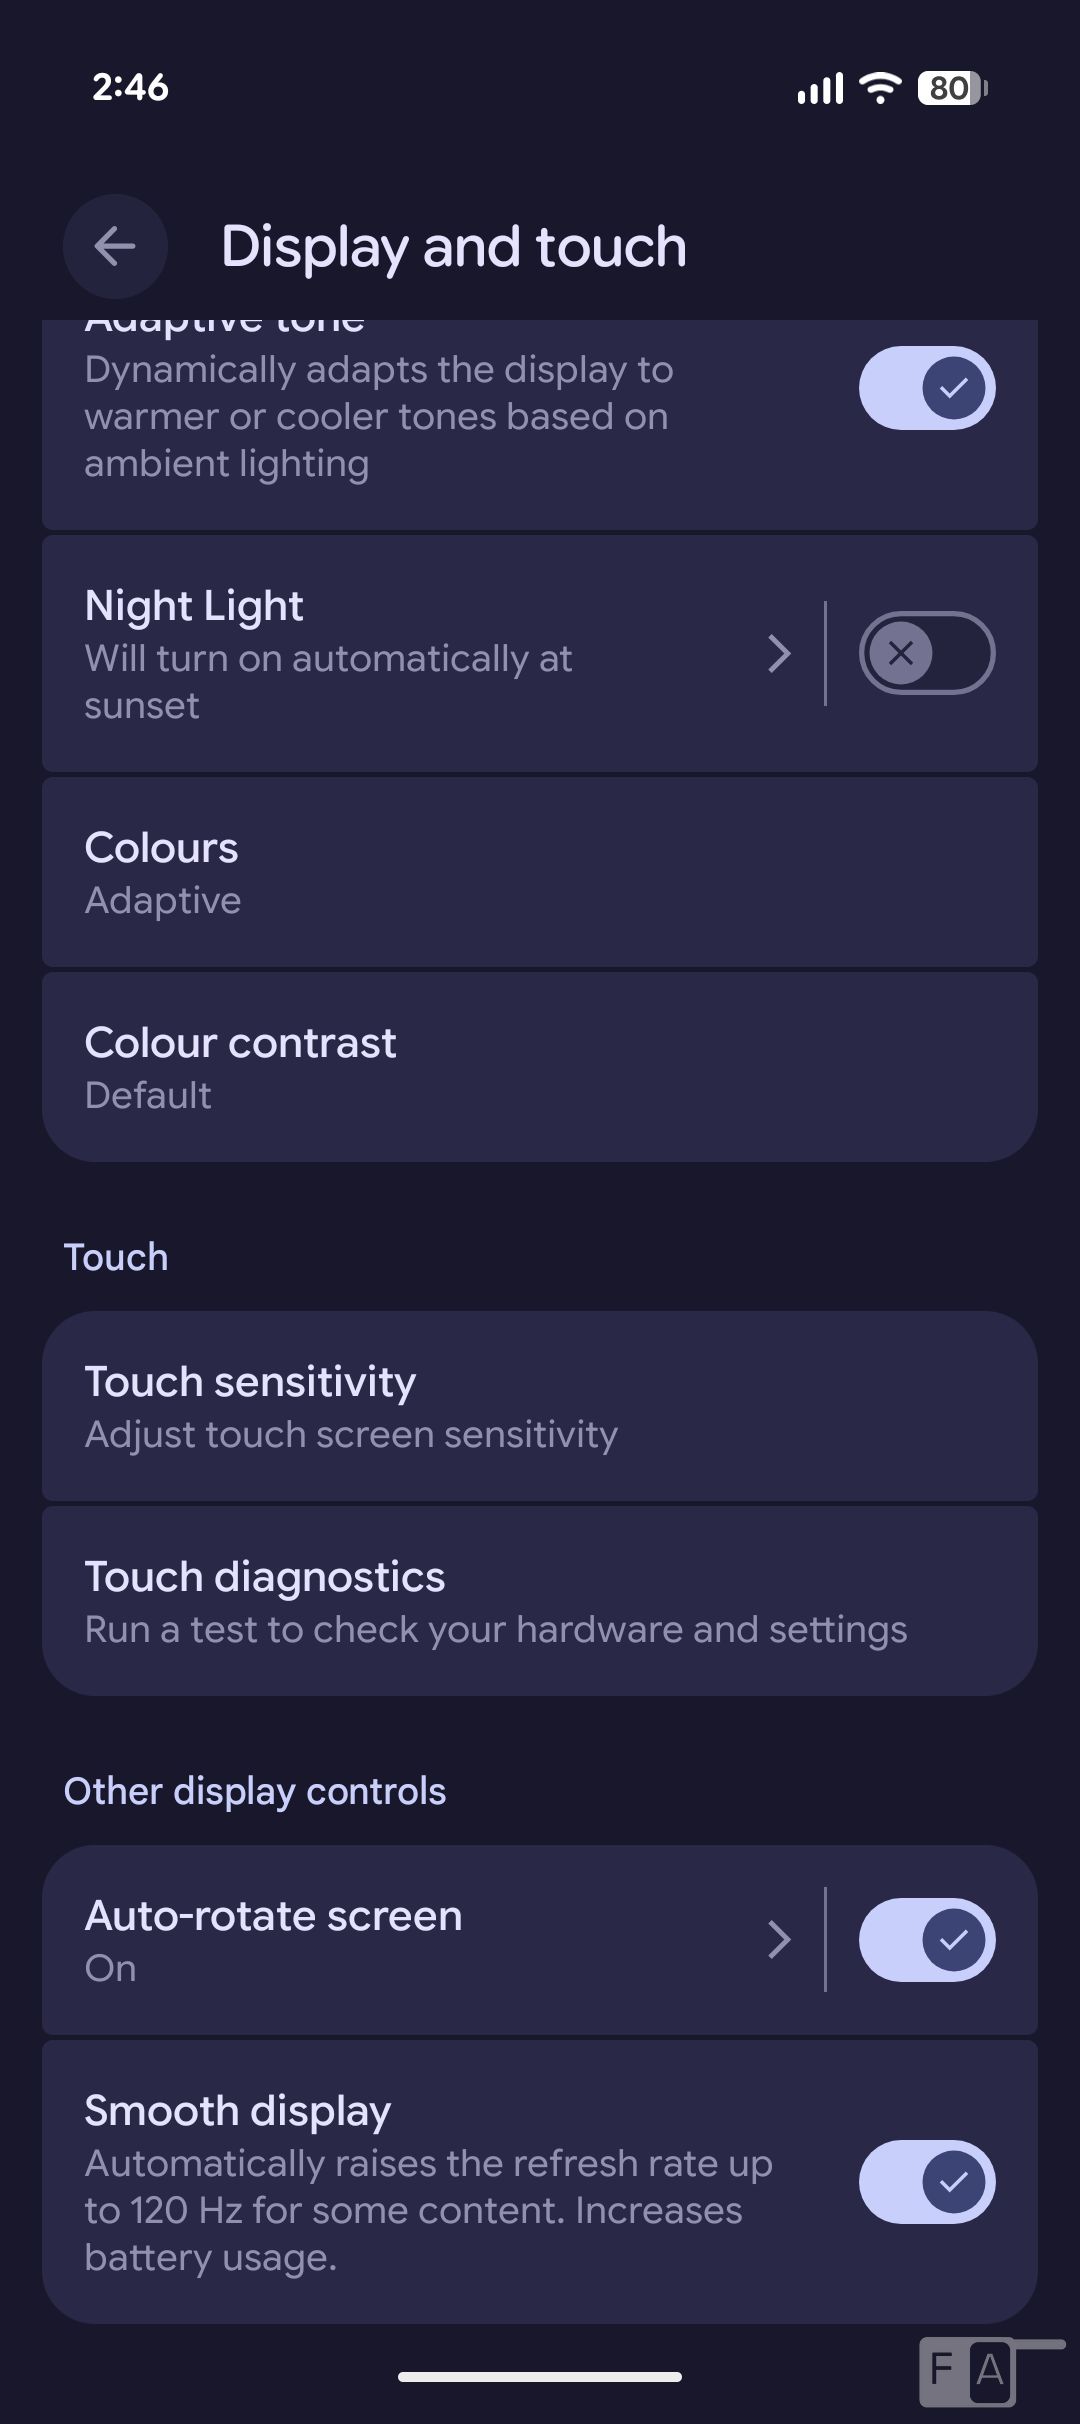Screen dimensions: 1080x2424
Task: Tap the Wi-Fi status icon
Action: pyautogui.click(x=880, y=88)
